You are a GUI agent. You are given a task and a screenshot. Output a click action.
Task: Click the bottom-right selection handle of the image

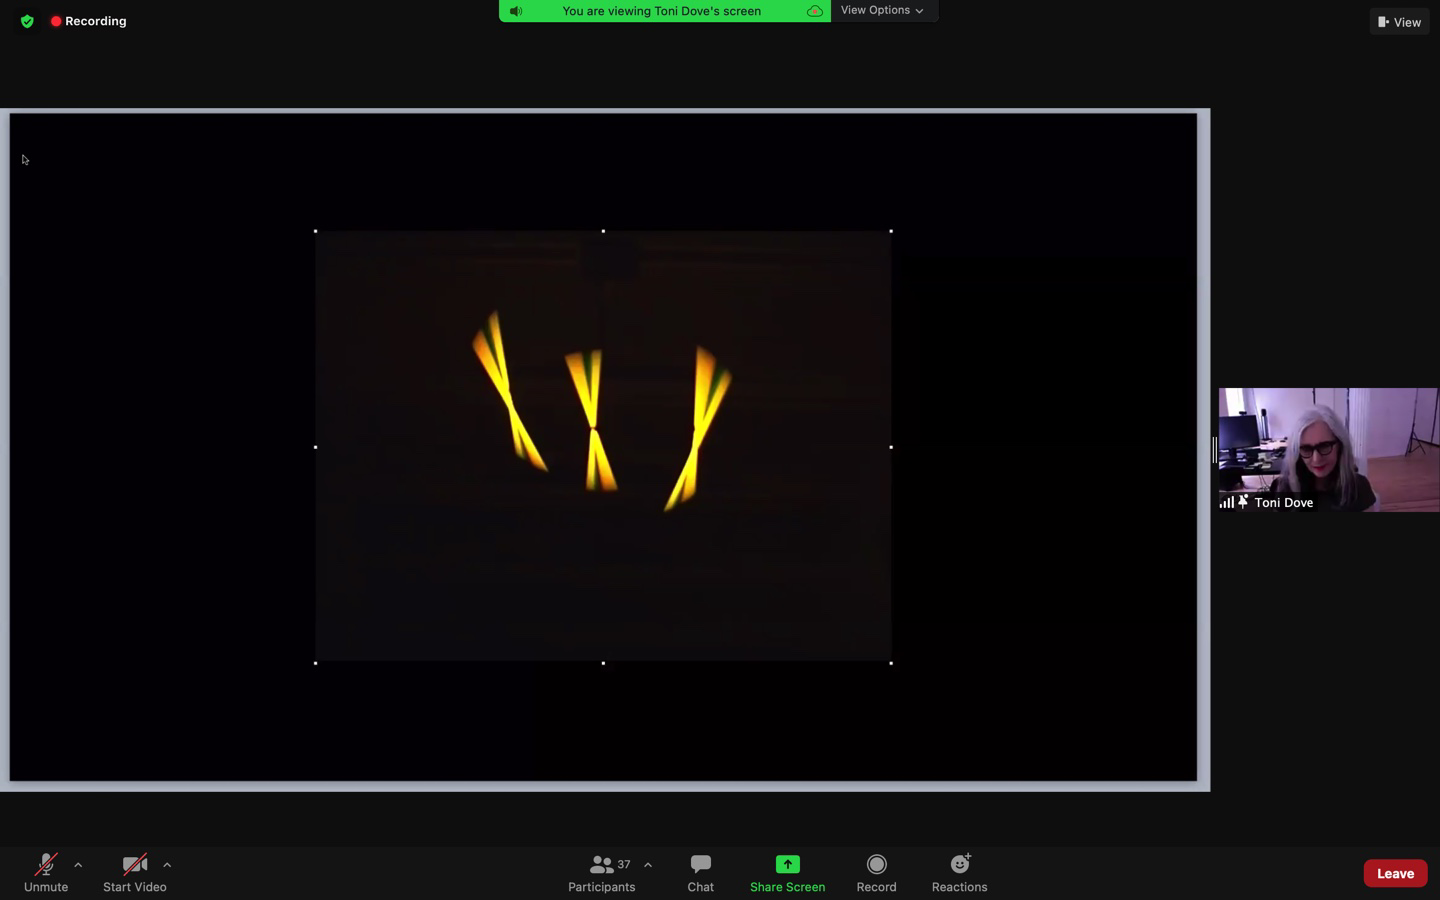pyautogui.click(x=891, y=663)
